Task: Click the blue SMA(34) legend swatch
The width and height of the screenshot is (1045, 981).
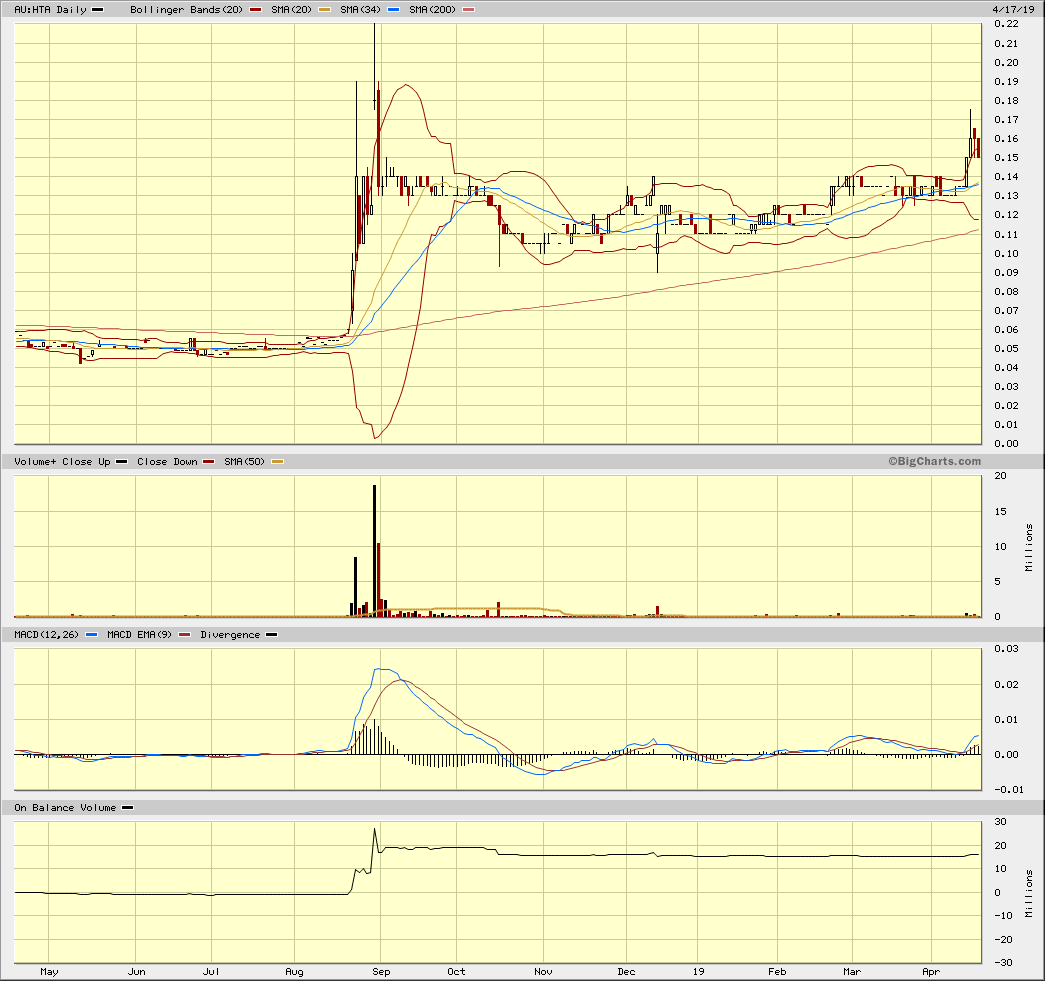Action: pyautogui.click(x=393, y=9)
